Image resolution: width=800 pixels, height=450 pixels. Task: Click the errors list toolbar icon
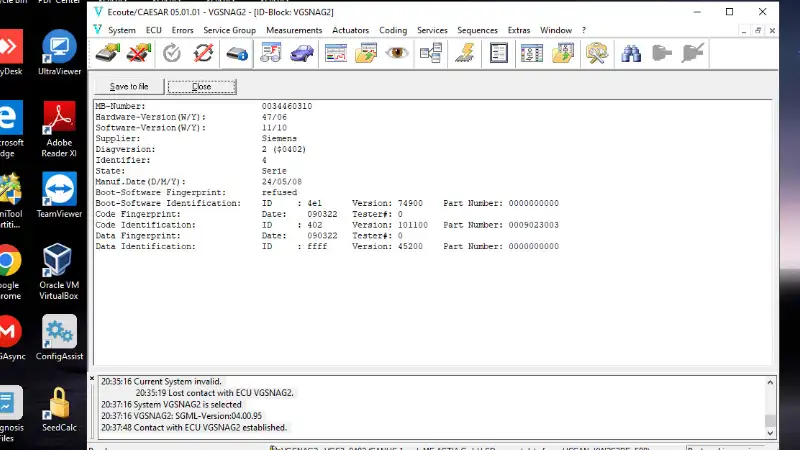click(x=270, y=53)
